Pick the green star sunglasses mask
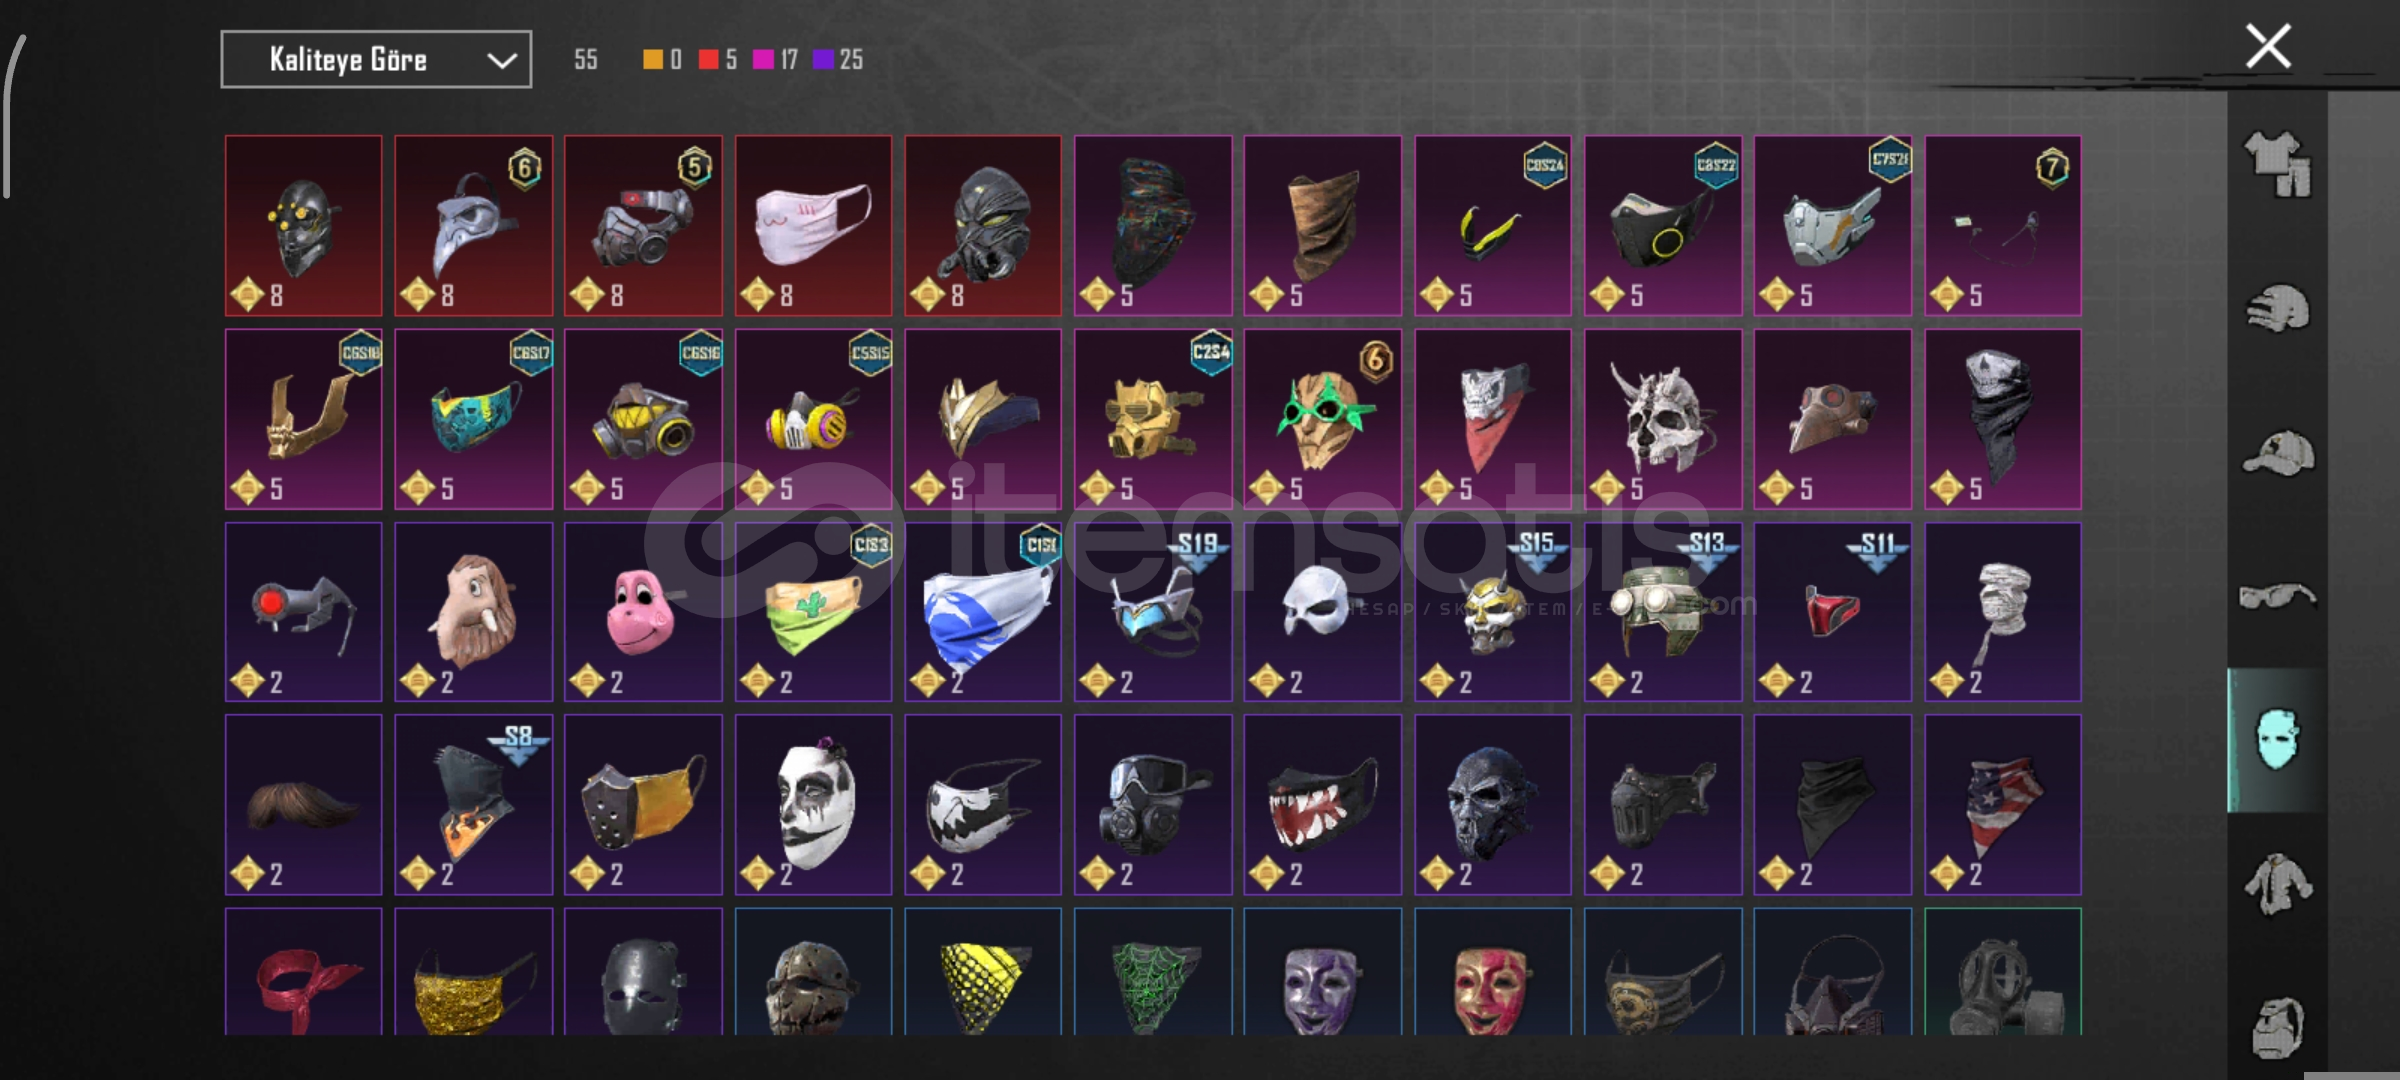The height and width of the screenshot is (1080, 2400). (1322, 419)
